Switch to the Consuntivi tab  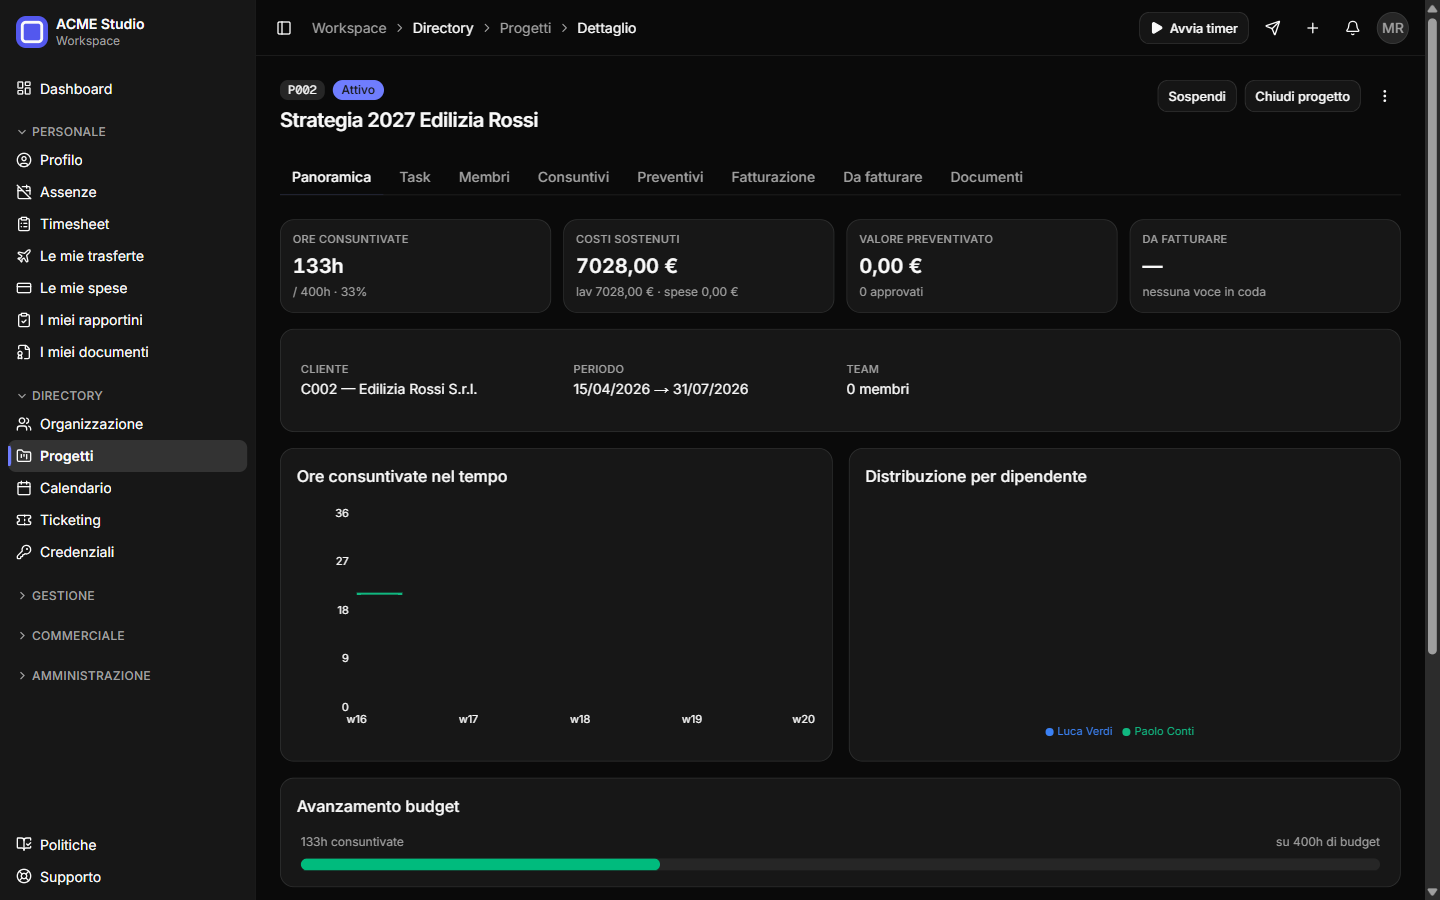click(573, 177)
